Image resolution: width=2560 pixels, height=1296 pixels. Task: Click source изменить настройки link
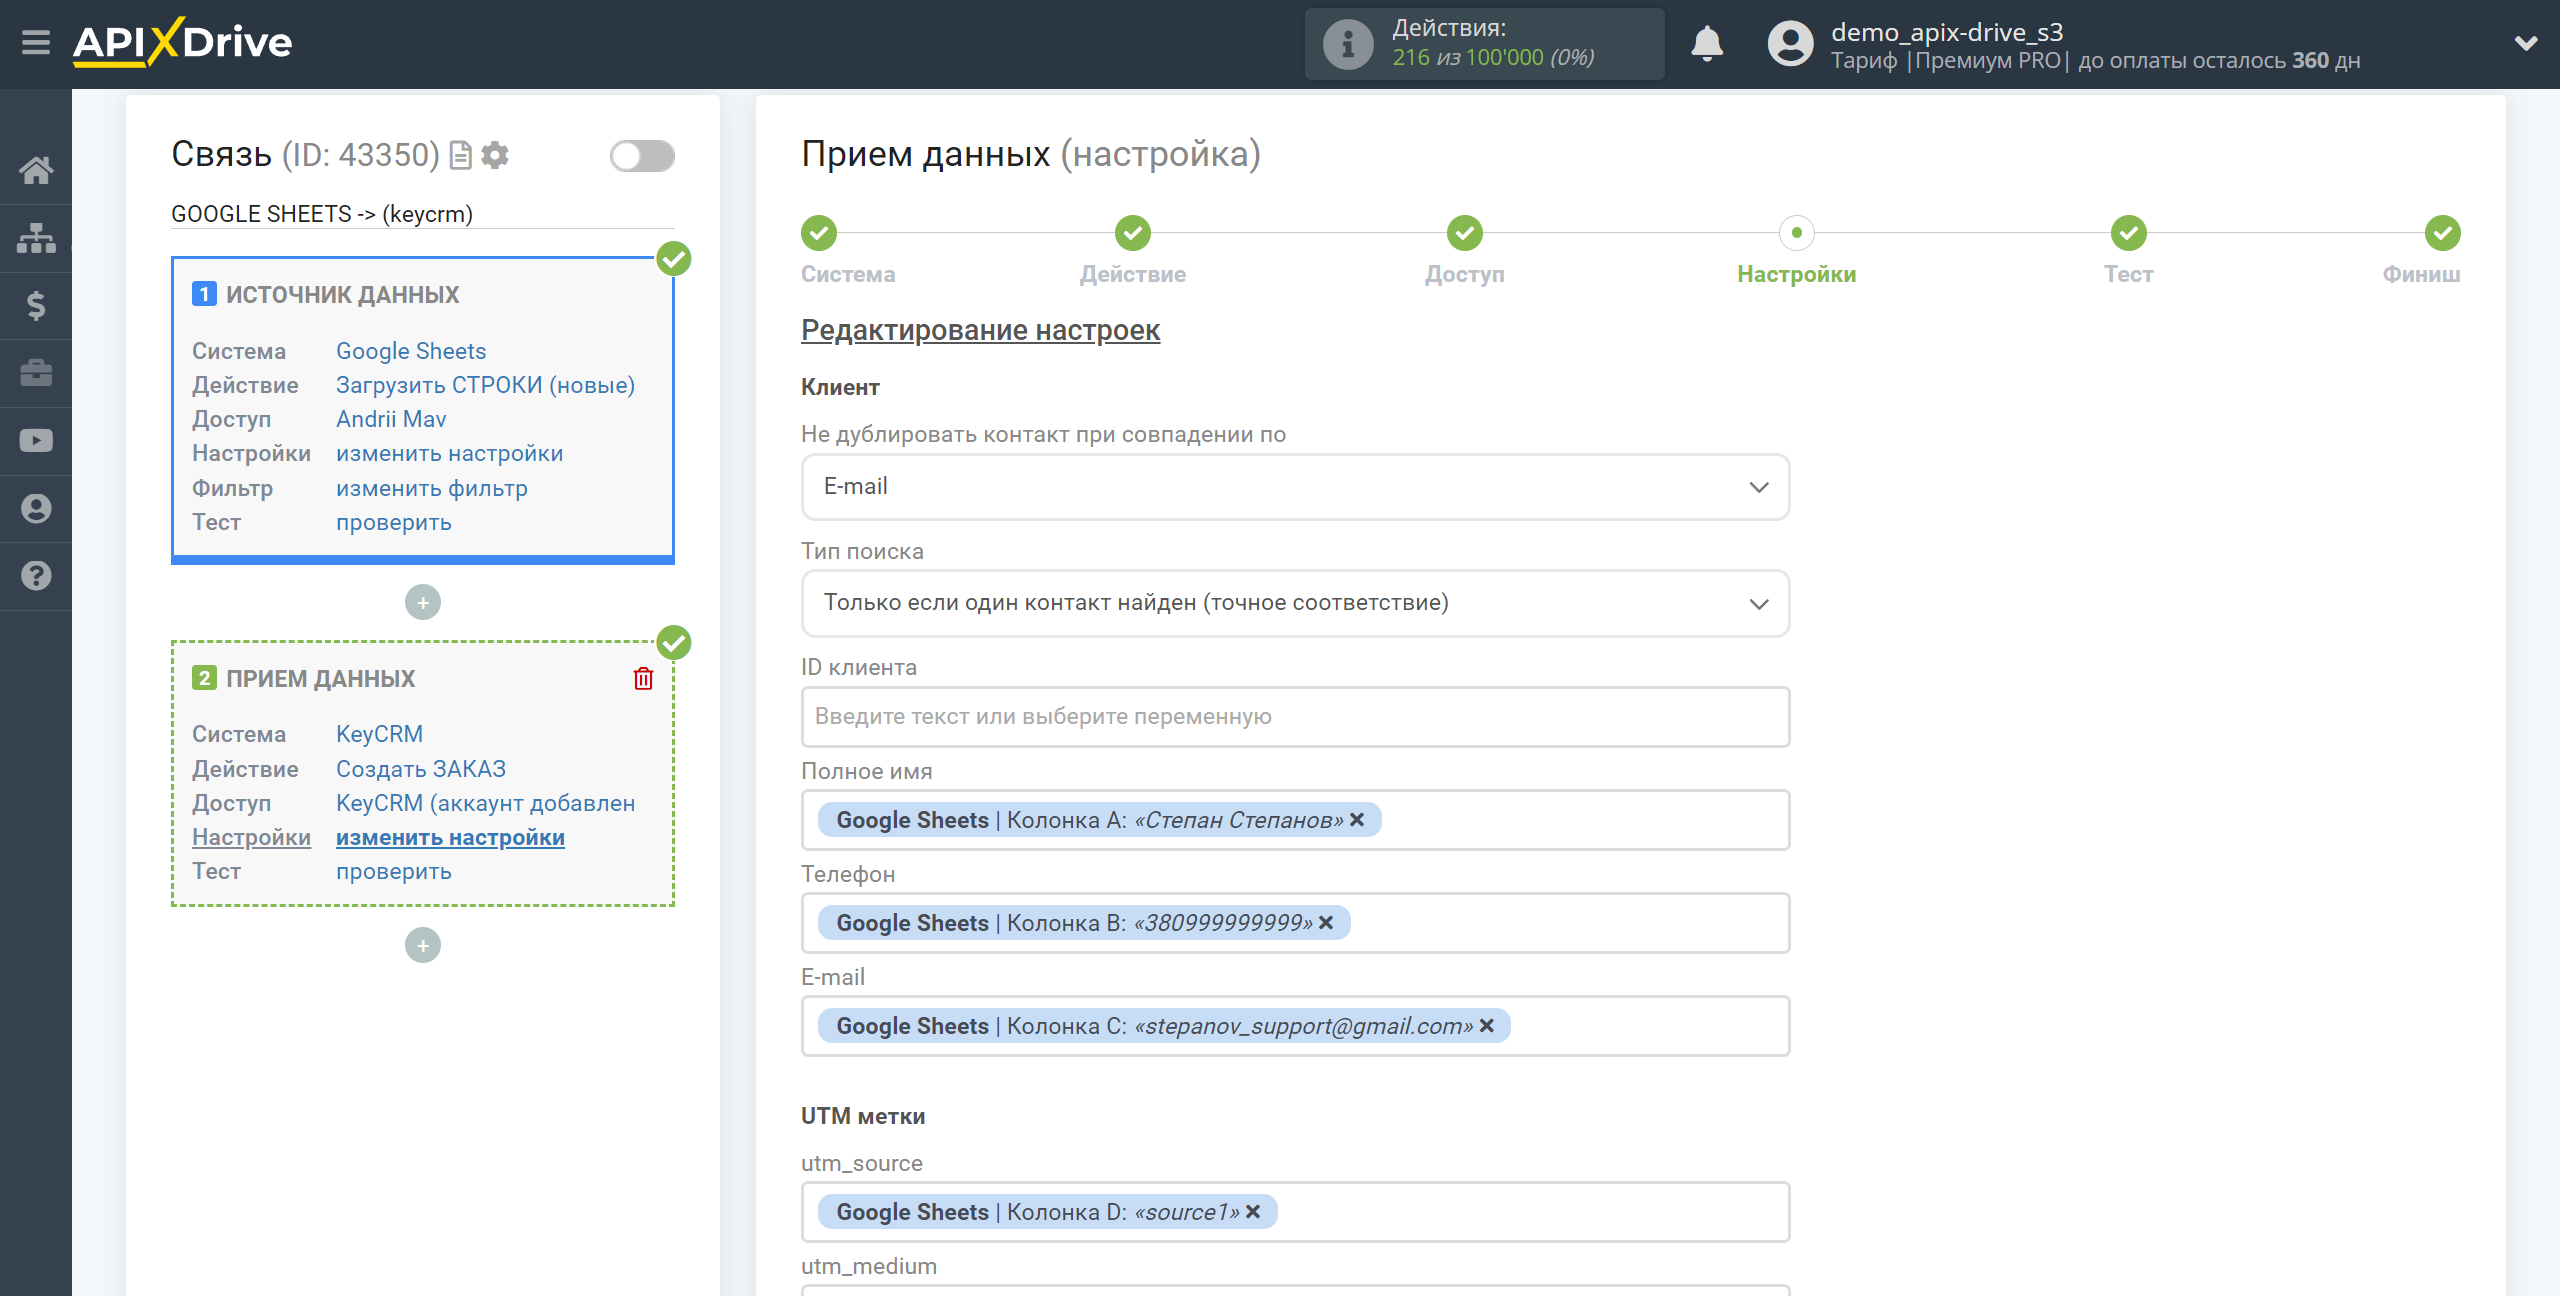pyautogui.click(x=450, y=453)
